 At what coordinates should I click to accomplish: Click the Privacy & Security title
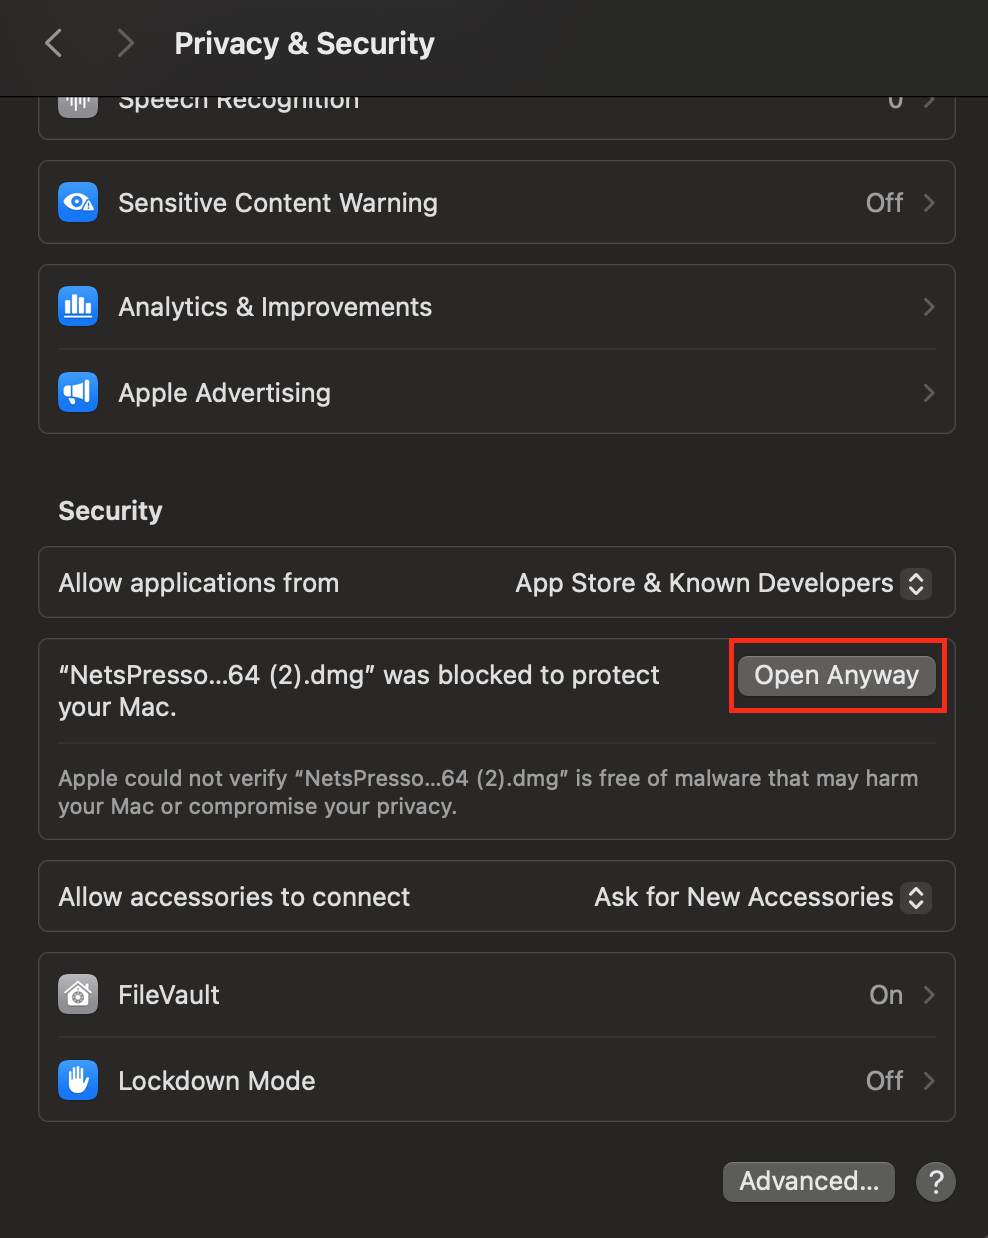(304, 44)
